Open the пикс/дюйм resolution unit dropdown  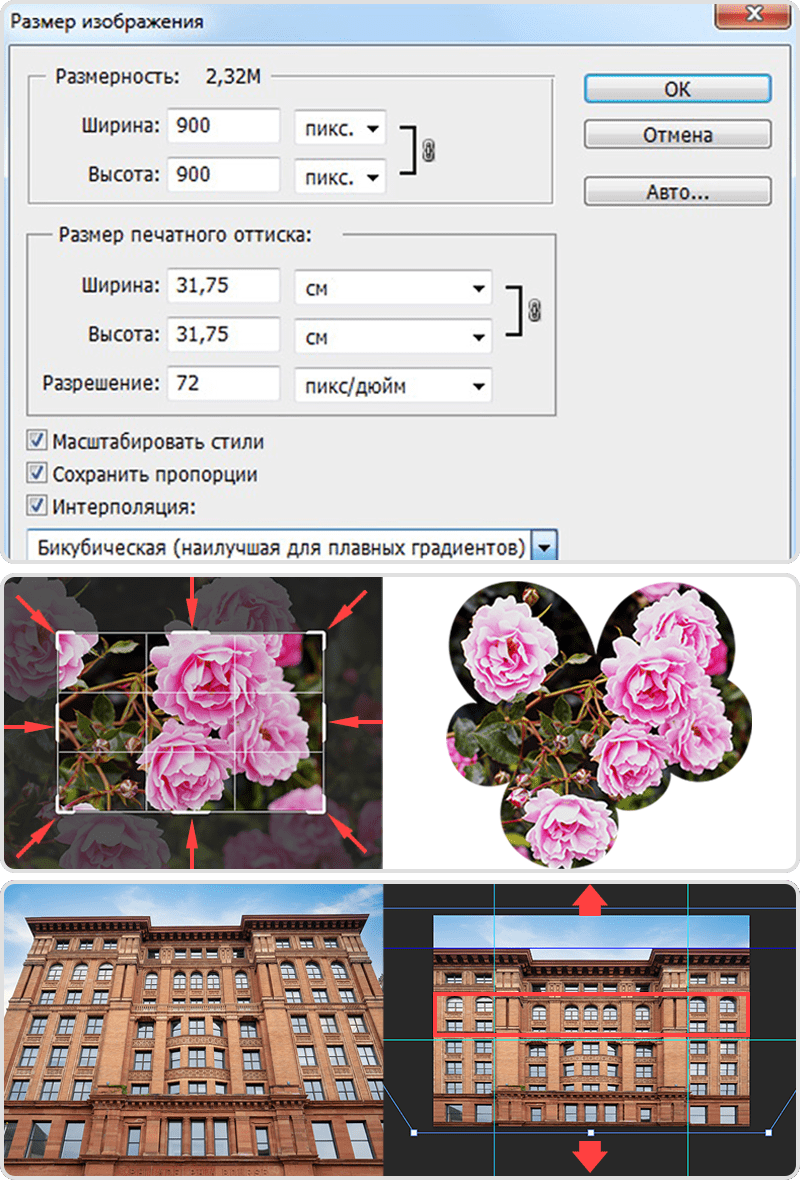[393, 384]
